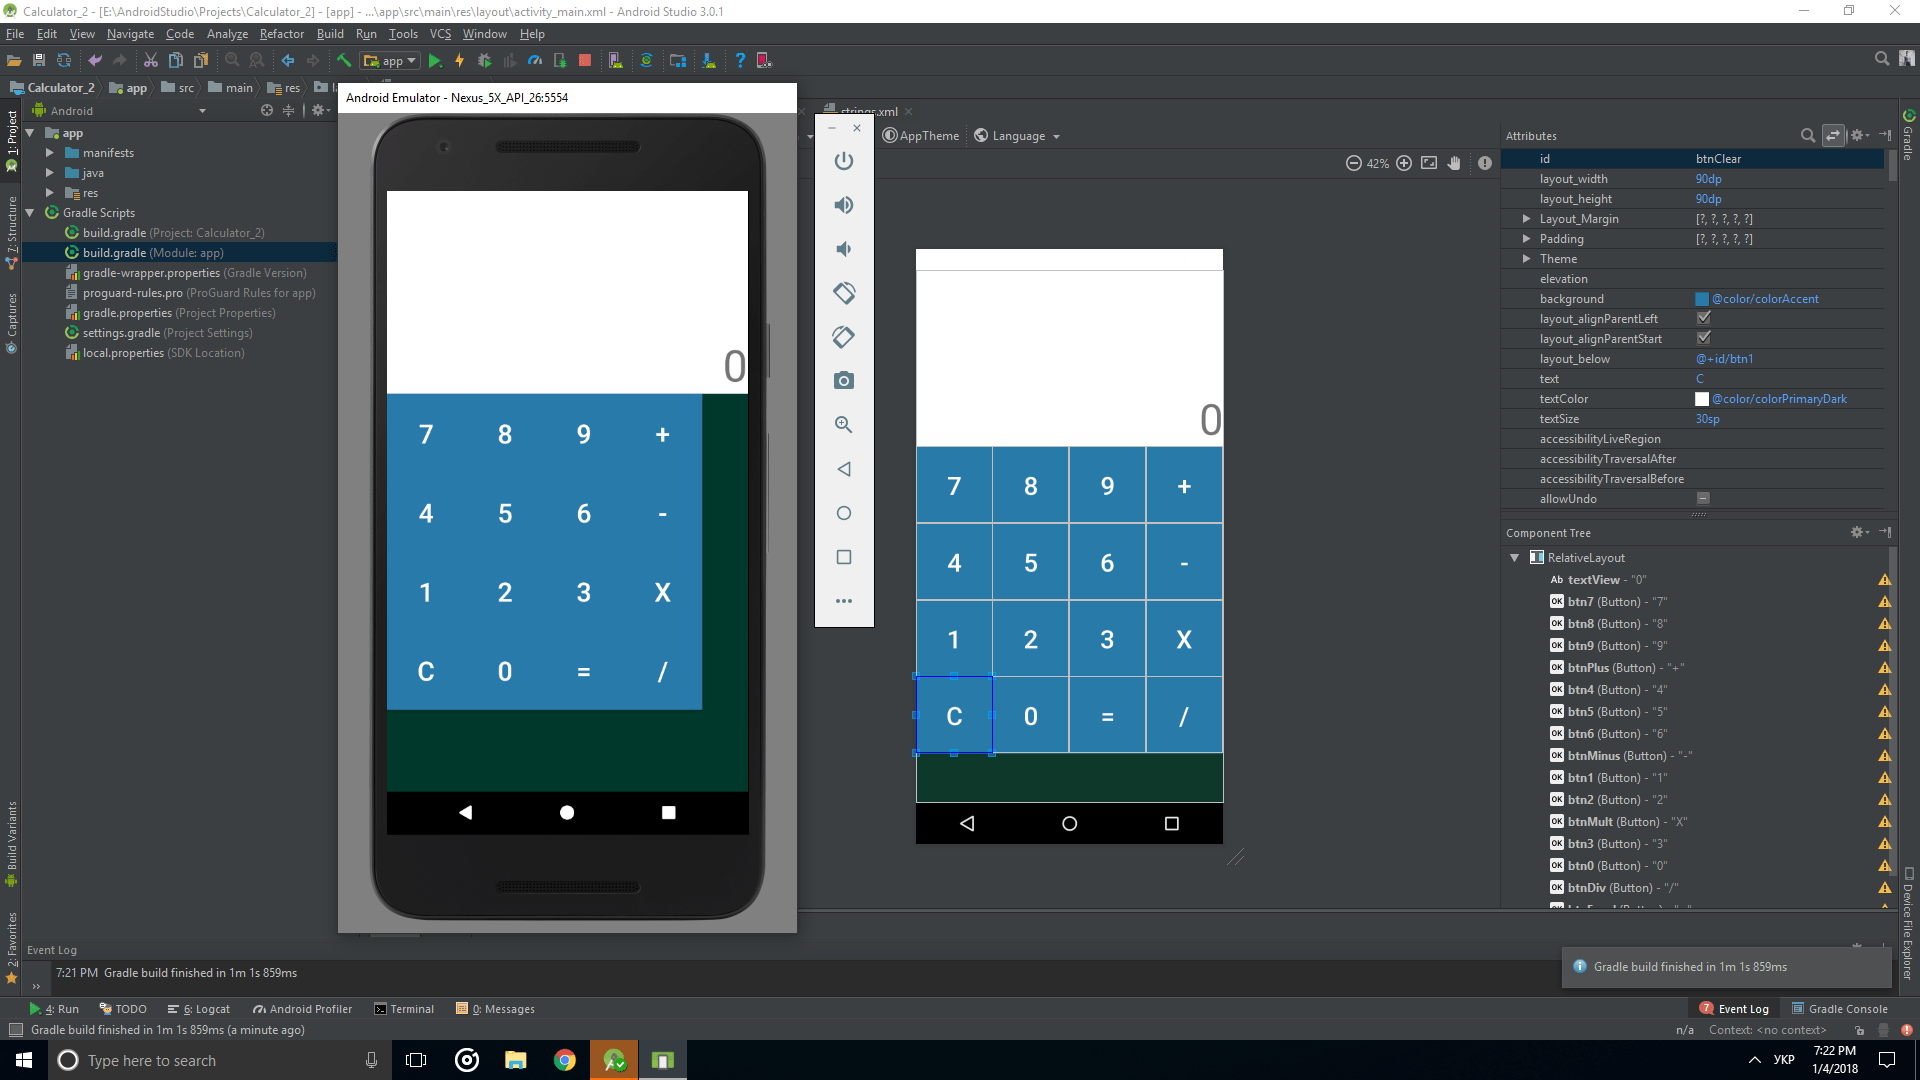Click the Event Log button at bottom right

1742,1008
